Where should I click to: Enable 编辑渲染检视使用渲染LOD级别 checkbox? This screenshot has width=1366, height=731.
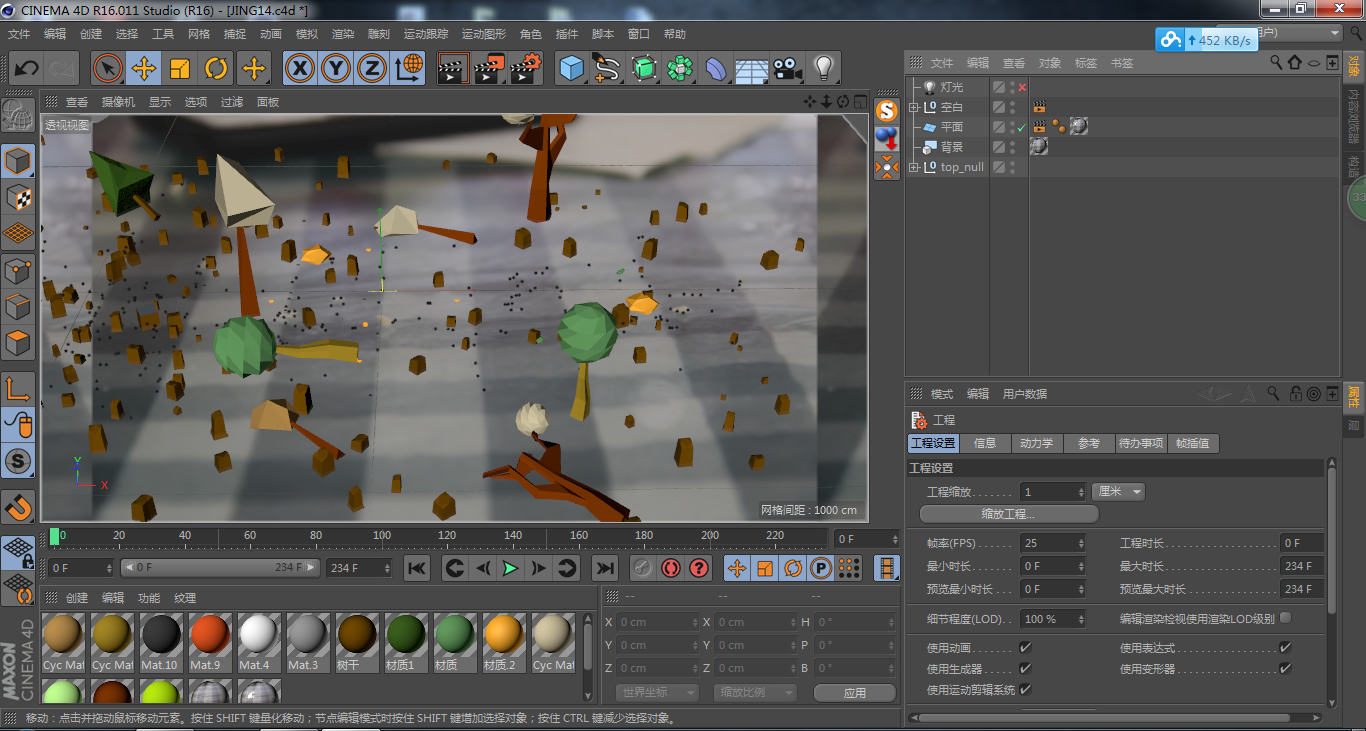point(1286,618)
